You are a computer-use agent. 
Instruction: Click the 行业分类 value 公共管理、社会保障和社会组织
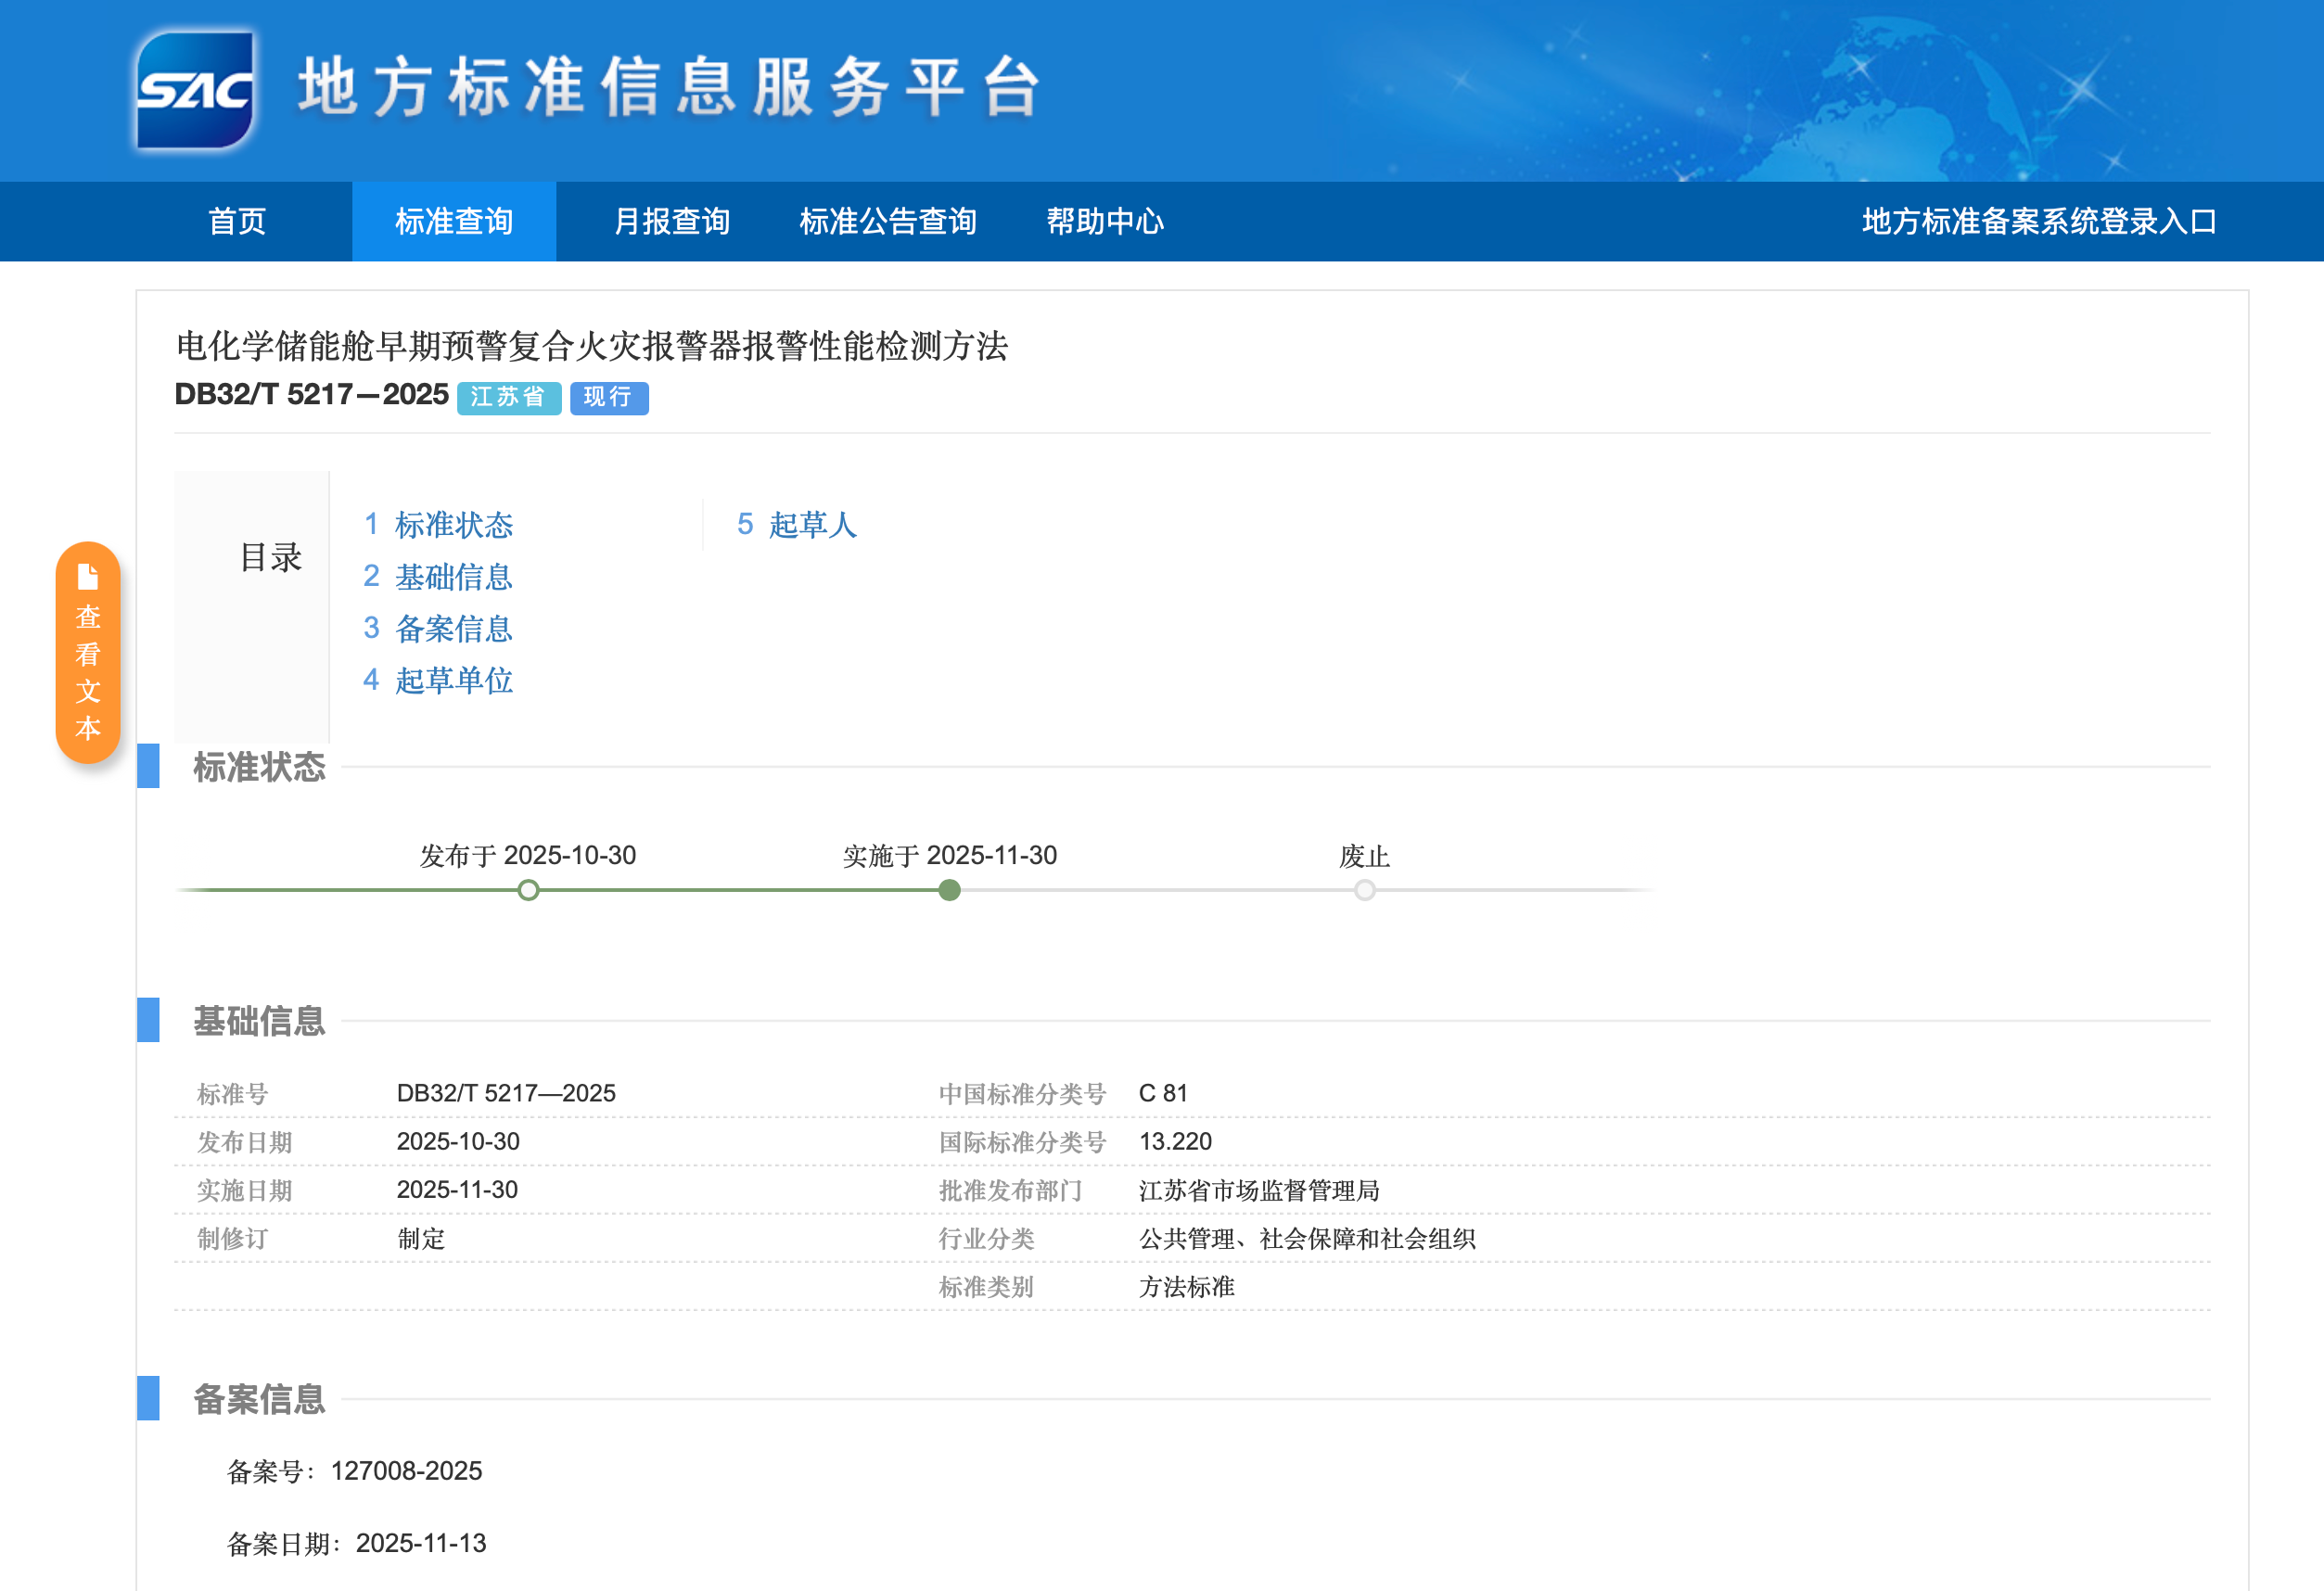[x=1307, y=1238]
